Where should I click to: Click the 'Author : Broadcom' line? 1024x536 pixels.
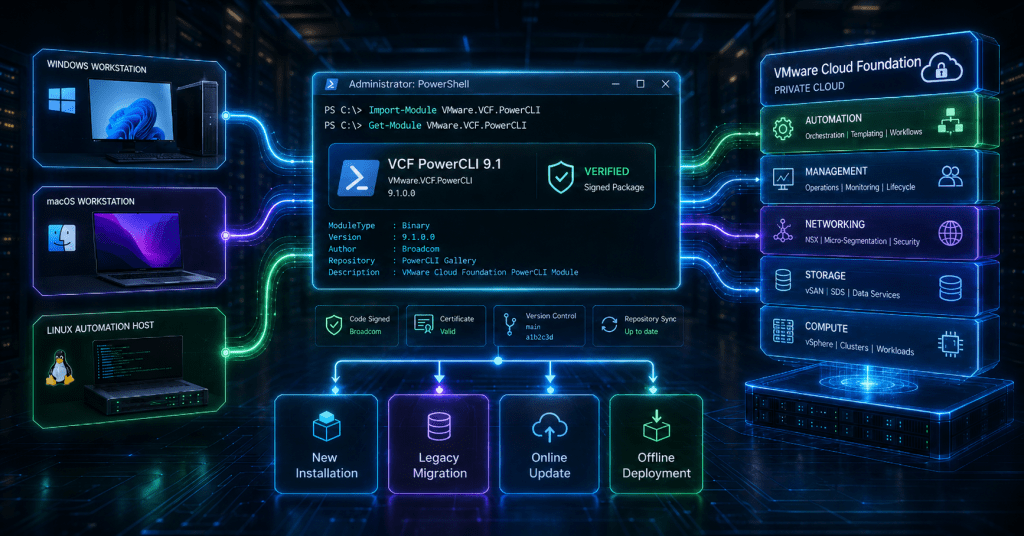[x=384, y=249]
